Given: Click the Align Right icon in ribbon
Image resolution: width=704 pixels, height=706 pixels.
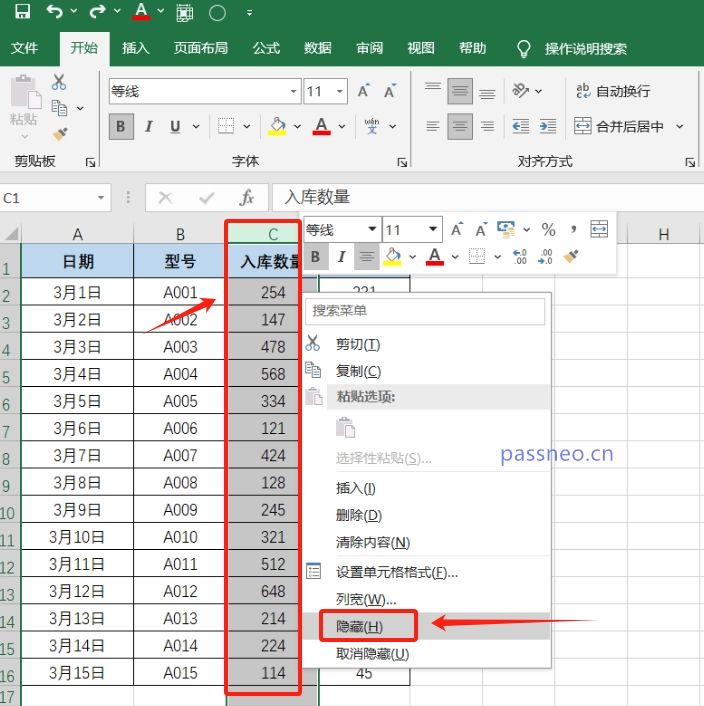Looking at the screenshot, I should click(487, 126).
